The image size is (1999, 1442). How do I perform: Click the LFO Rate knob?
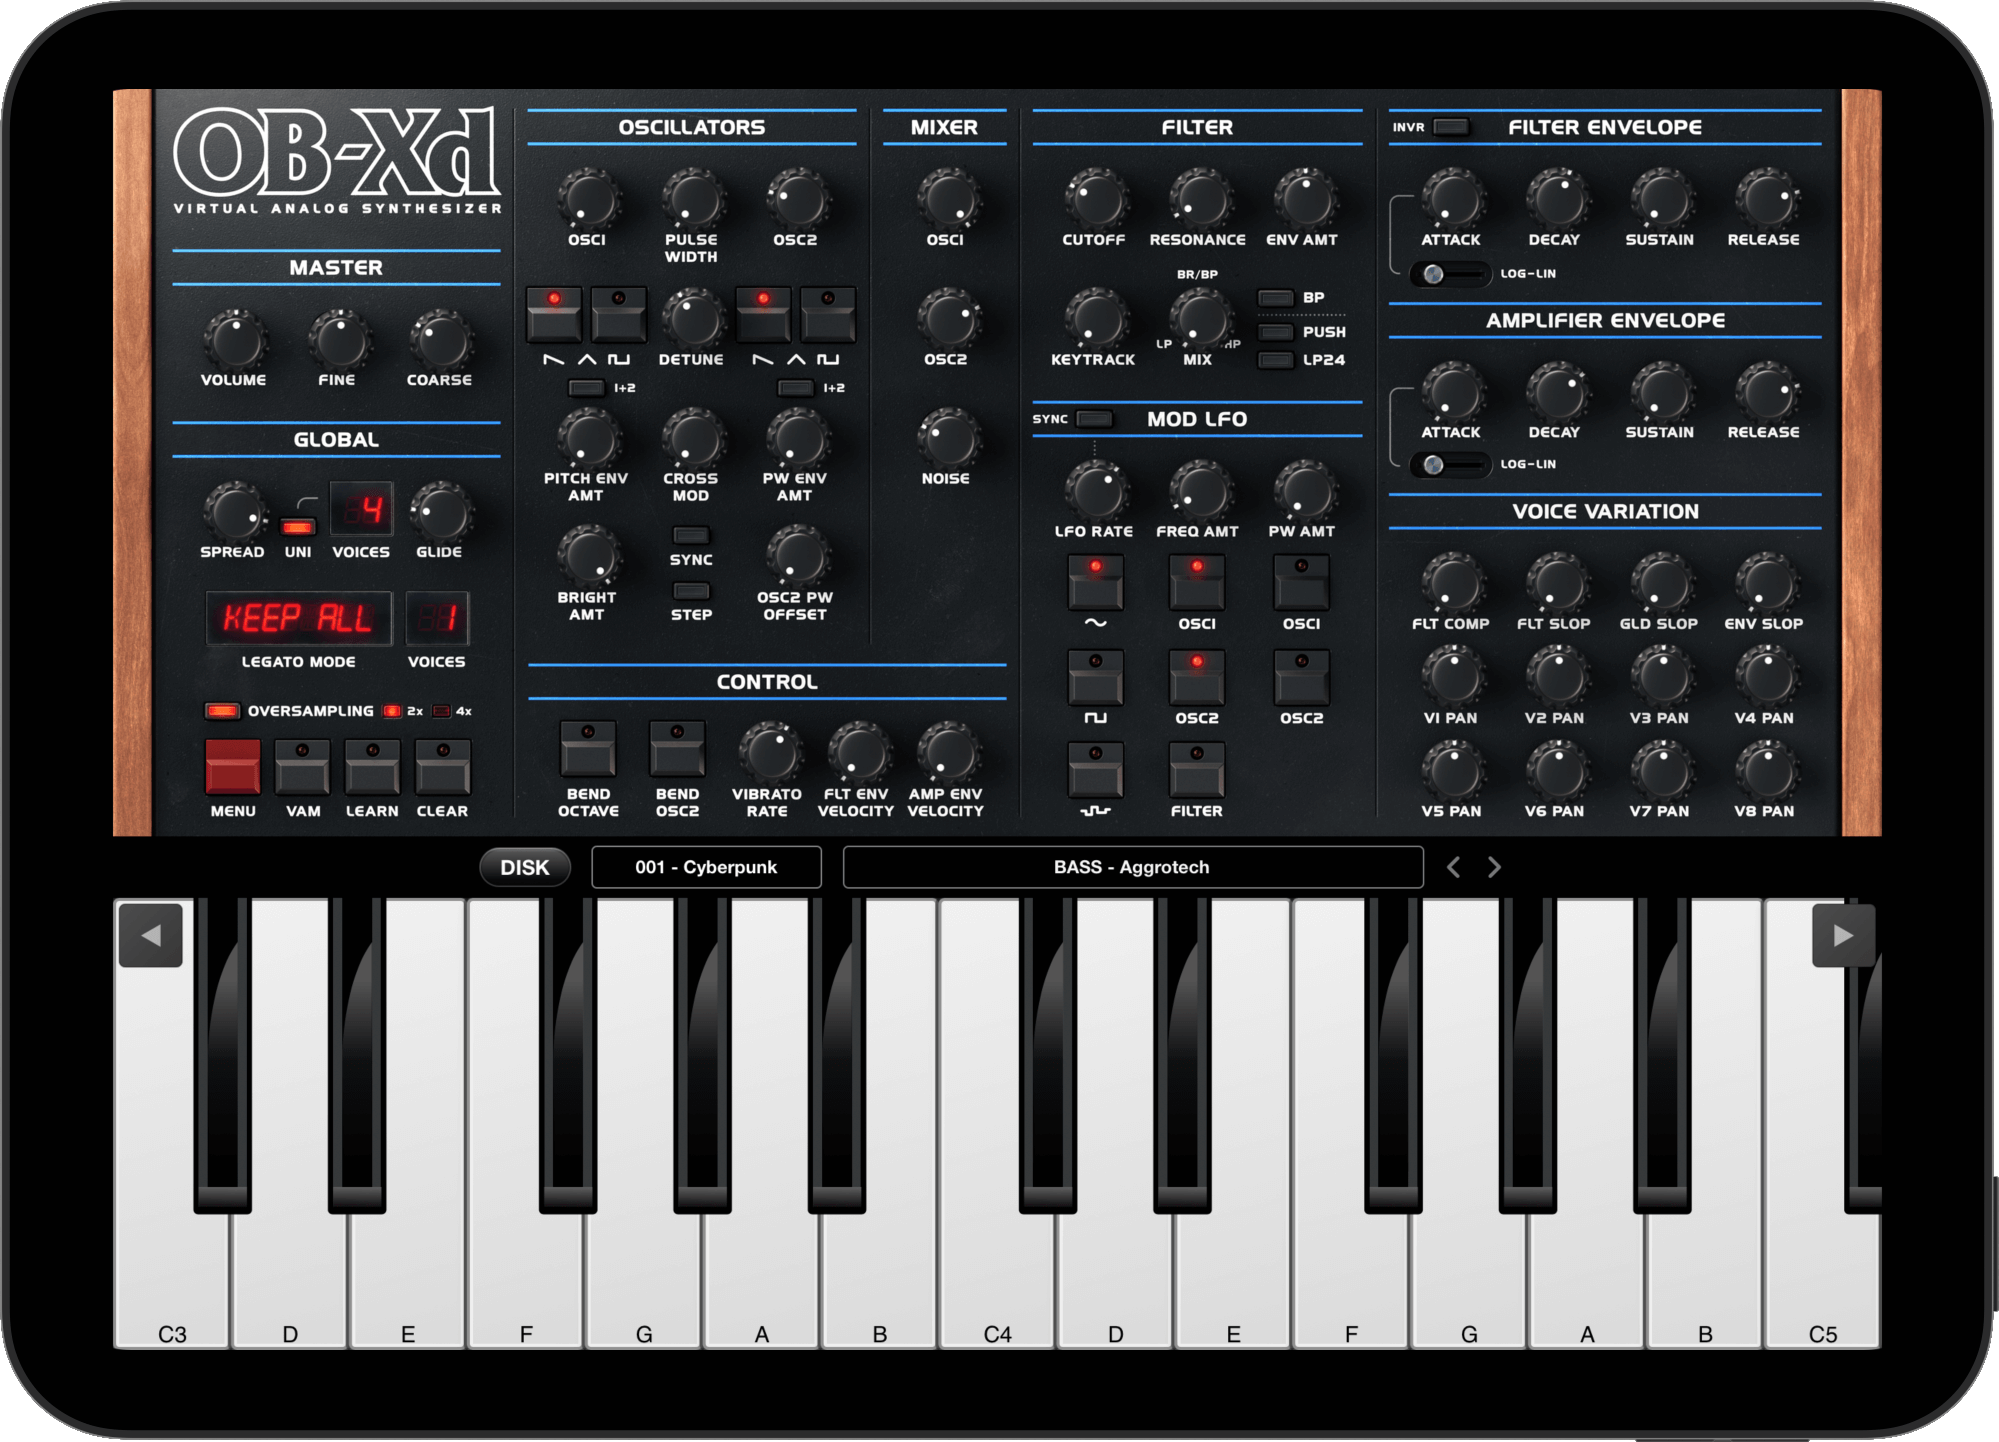(1096, 491)
